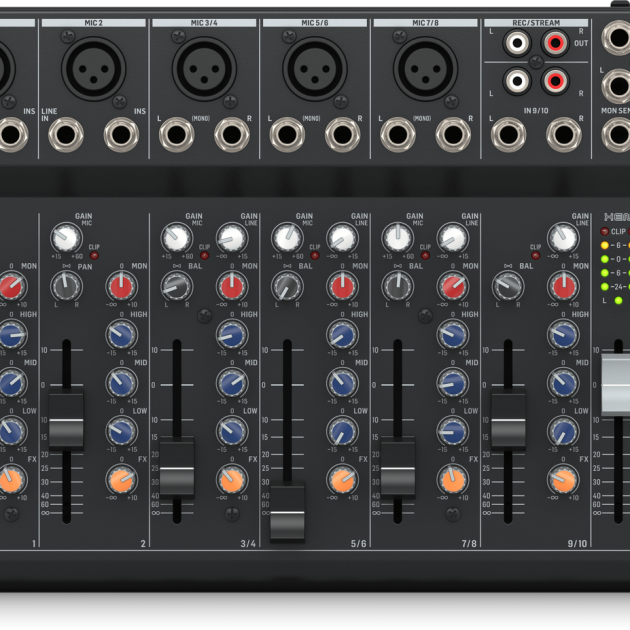Click the MIC 2 XLR input socket
The image size is (630, 630).
[x=94, y=69]
